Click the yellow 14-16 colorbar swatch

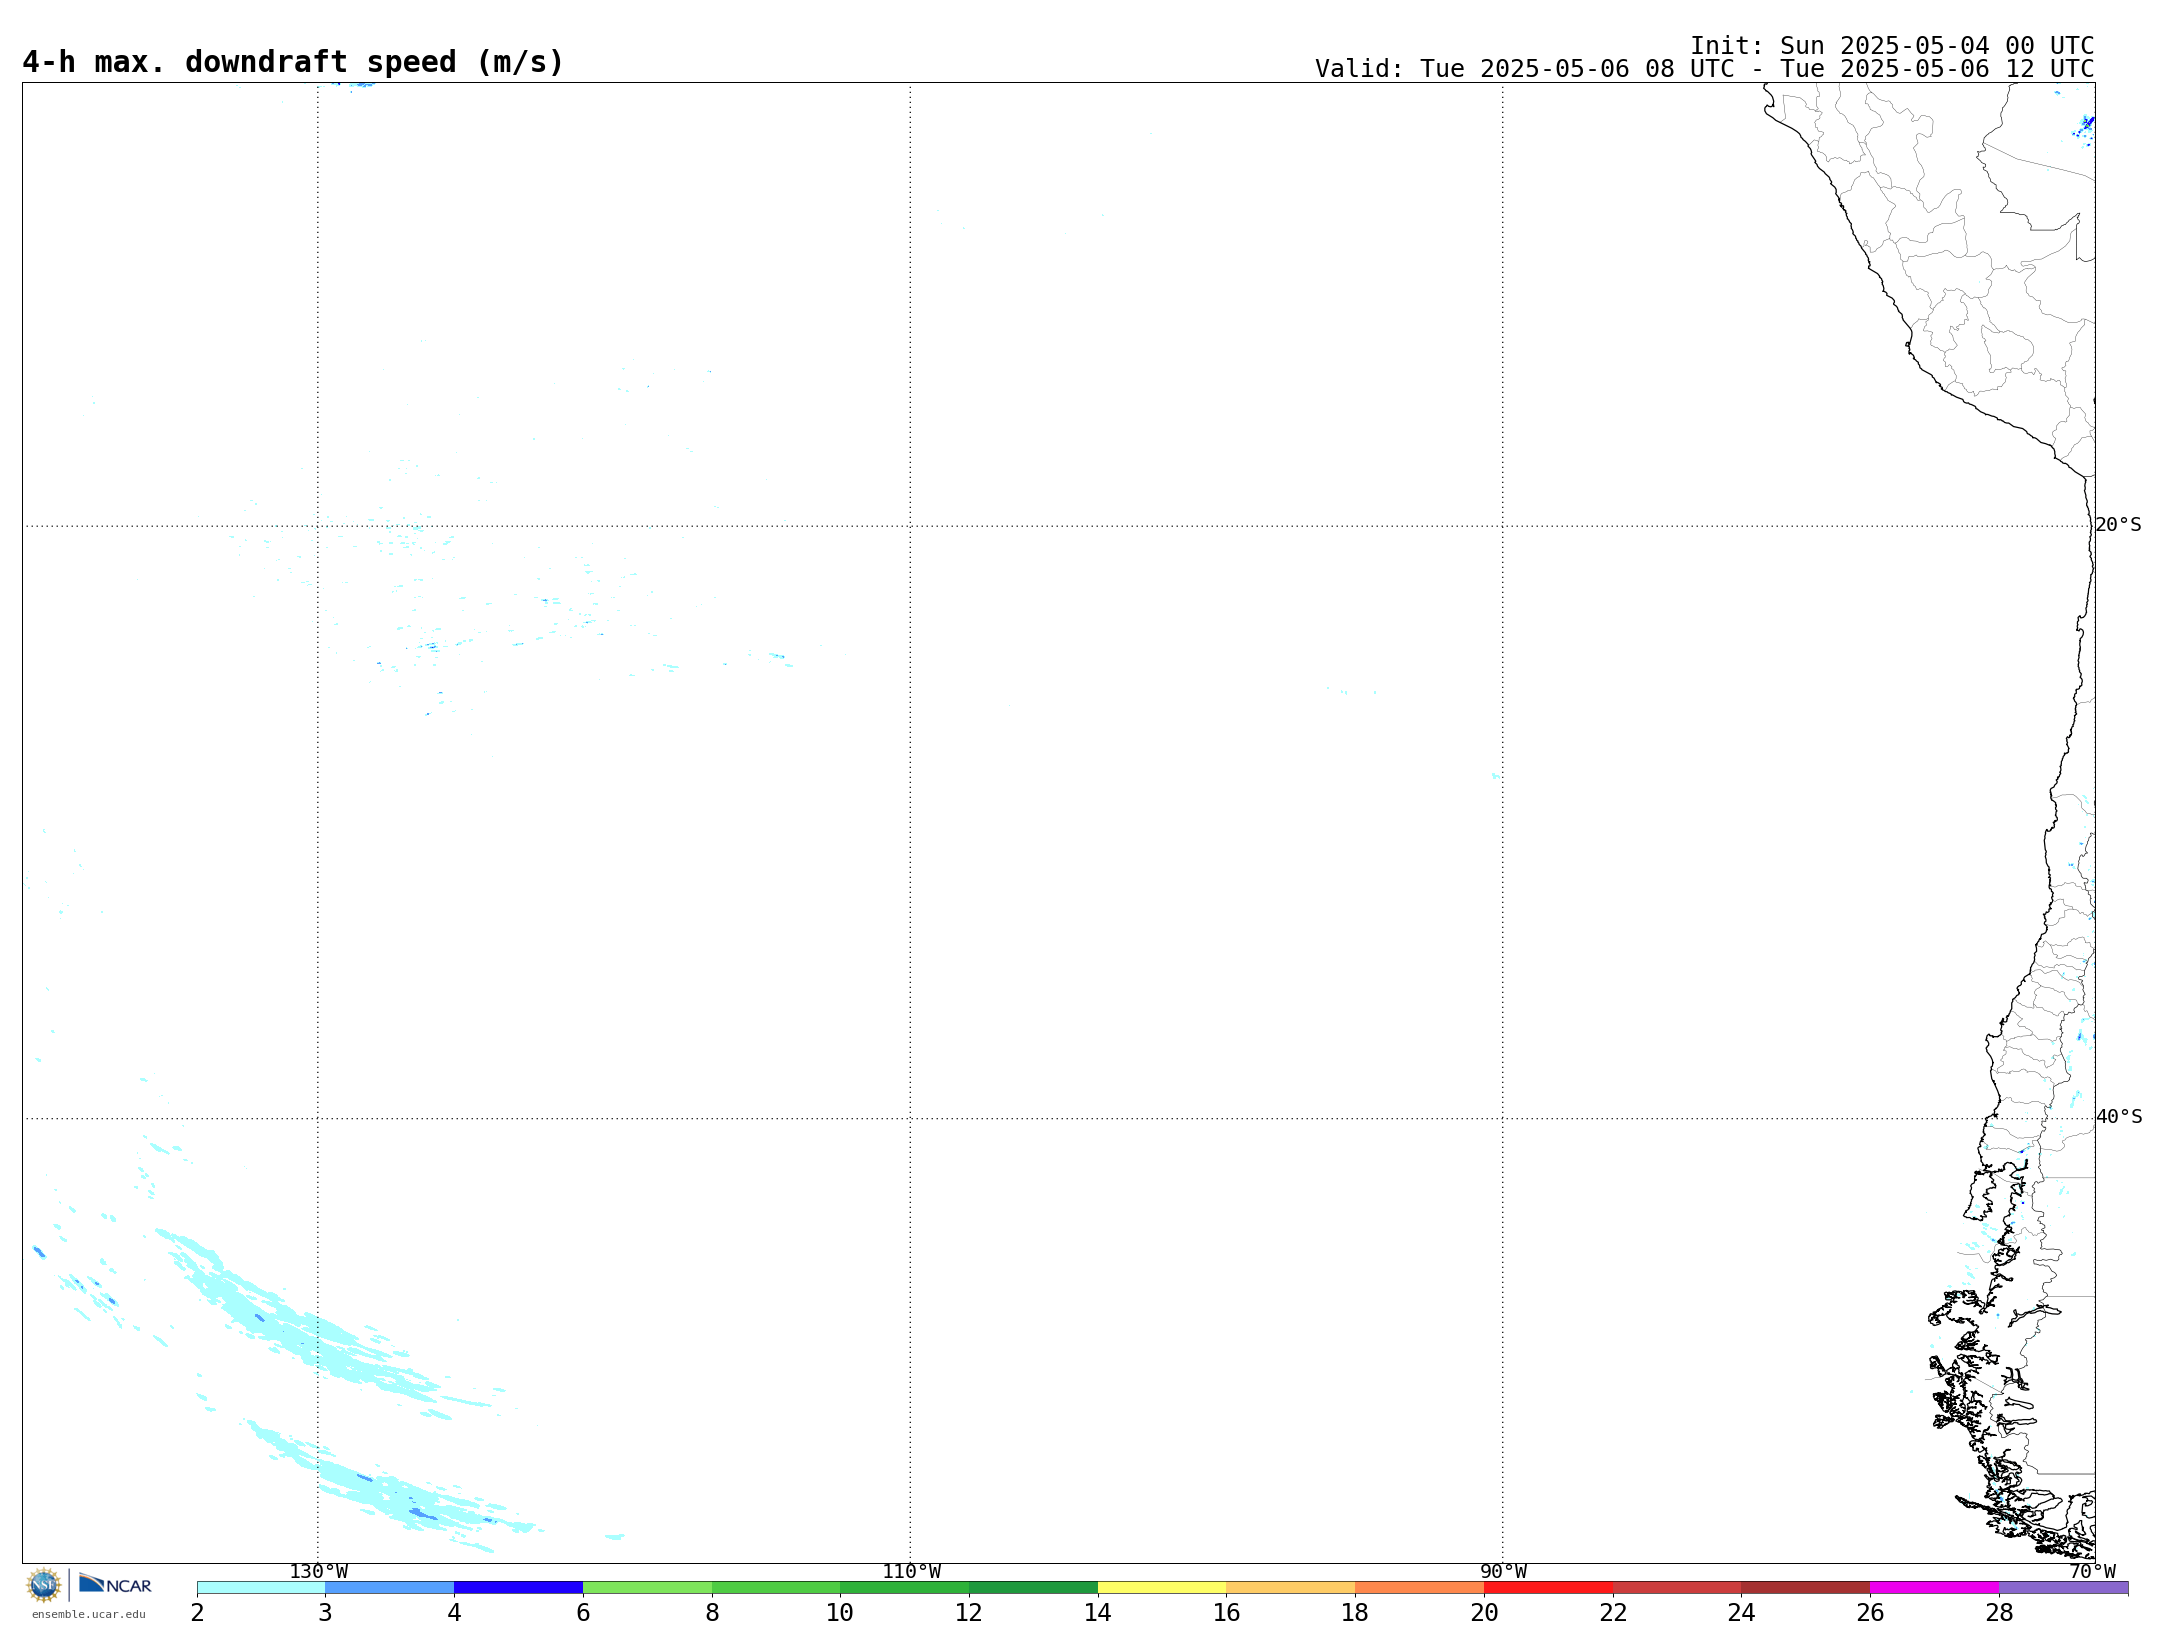pyautogui.click(x=1162, y=1588)
